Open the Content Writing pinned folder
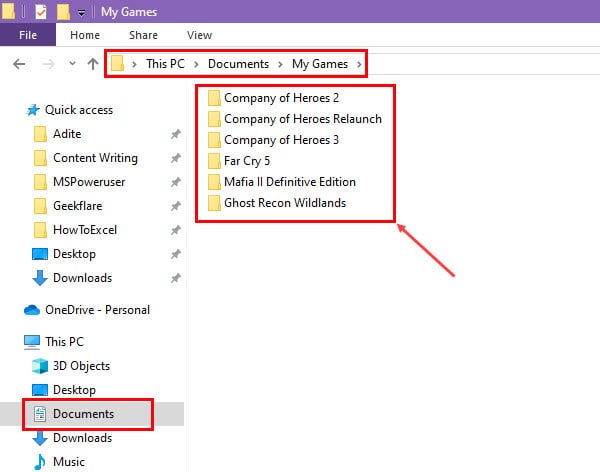The width and height of the screenshot is (600, 472). [95, 158]
